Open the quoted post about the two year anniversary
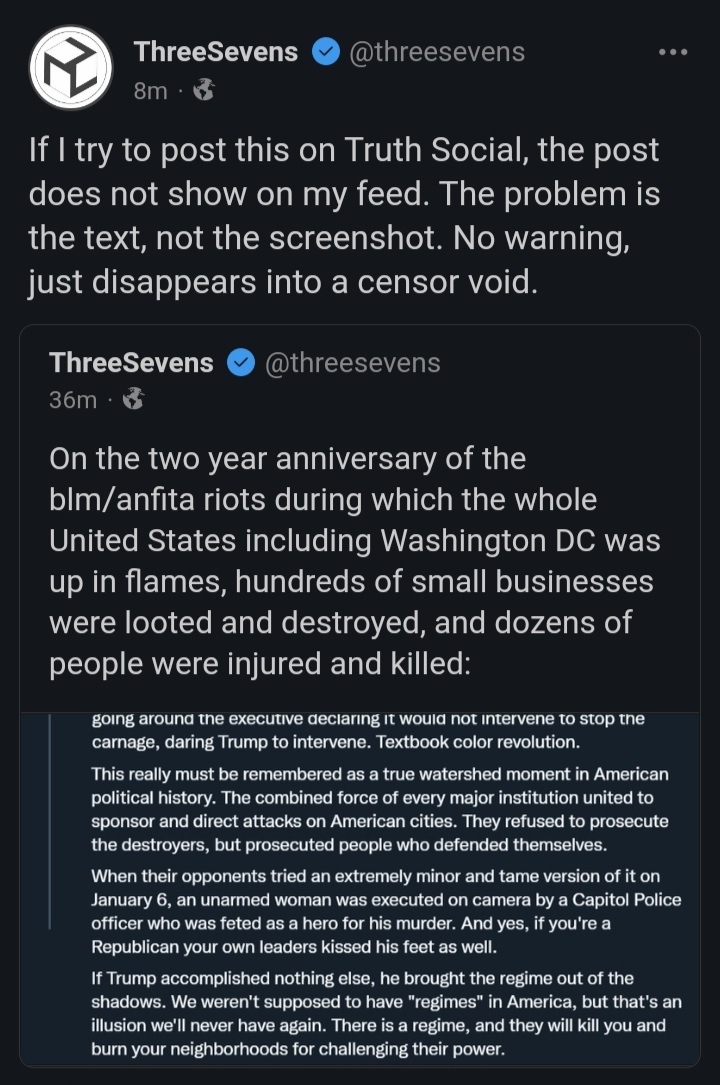 360,695
